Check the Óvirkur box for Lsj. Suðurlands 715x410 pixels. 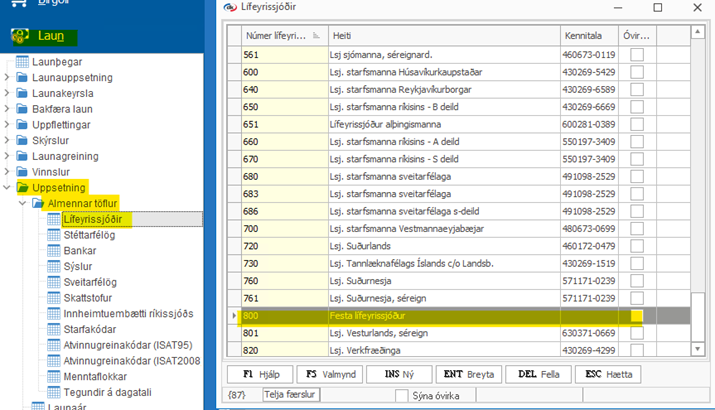[636, 245]
